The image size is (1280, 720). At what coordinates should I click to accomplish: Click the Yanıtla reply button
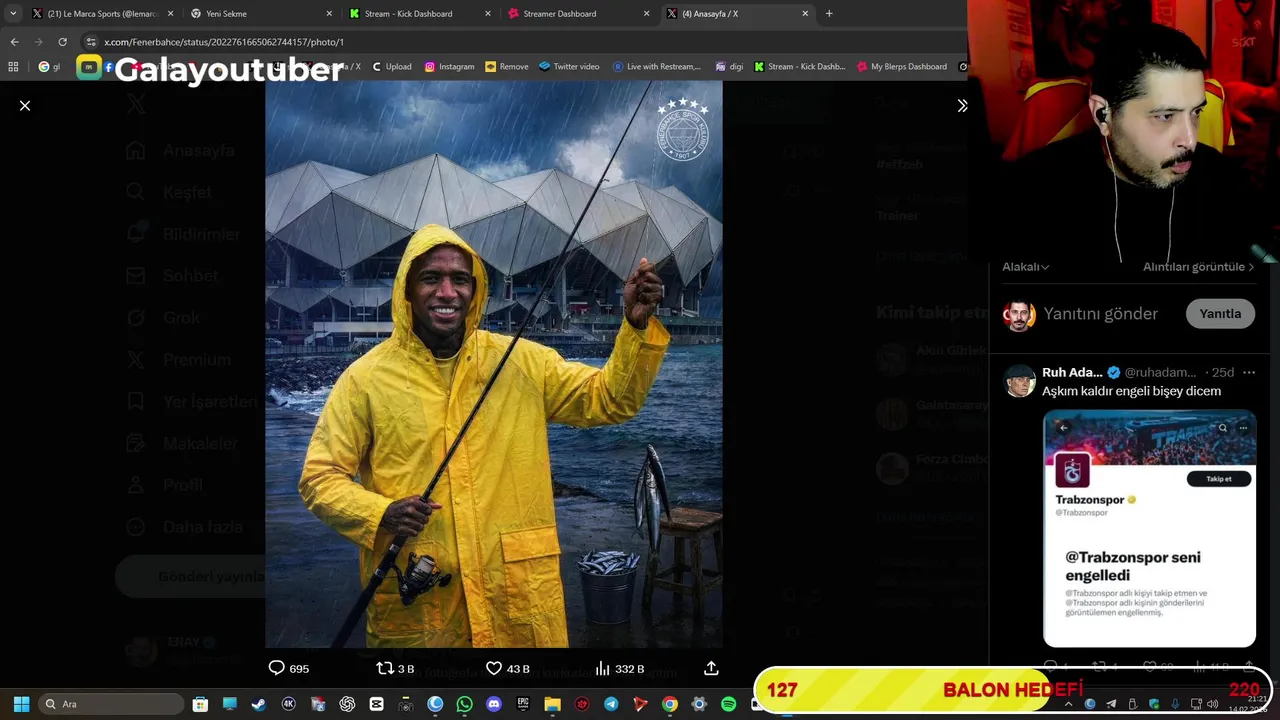(x=1220, y=313)
